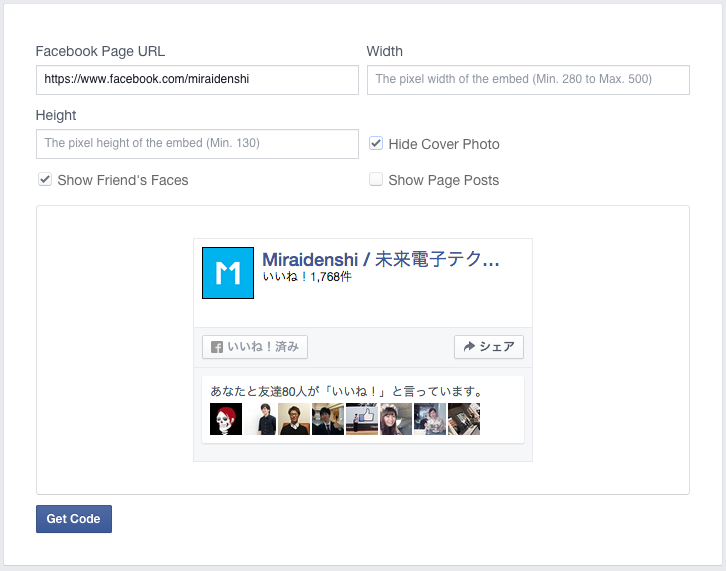Click the Facebook Page URL input field
The width and height of the screenshot is (726, 571).
[197, 80]
